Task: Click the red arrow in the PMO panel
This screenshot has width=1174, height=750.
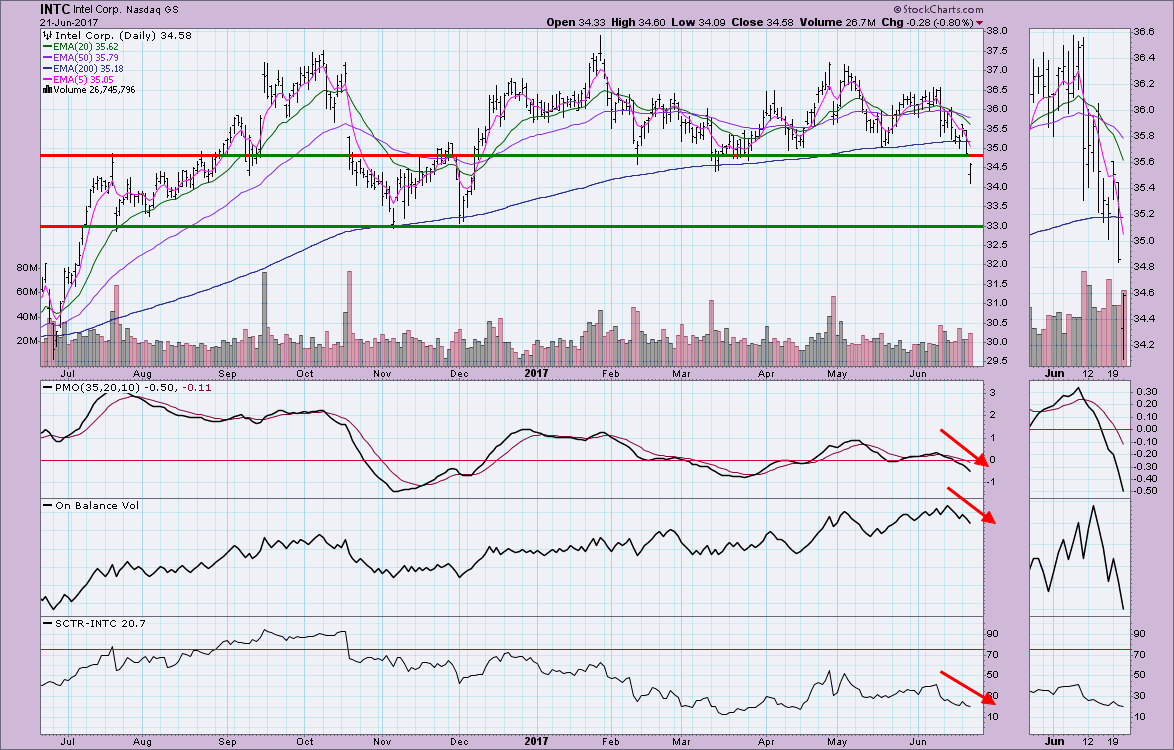Action: tap(963, 447)
